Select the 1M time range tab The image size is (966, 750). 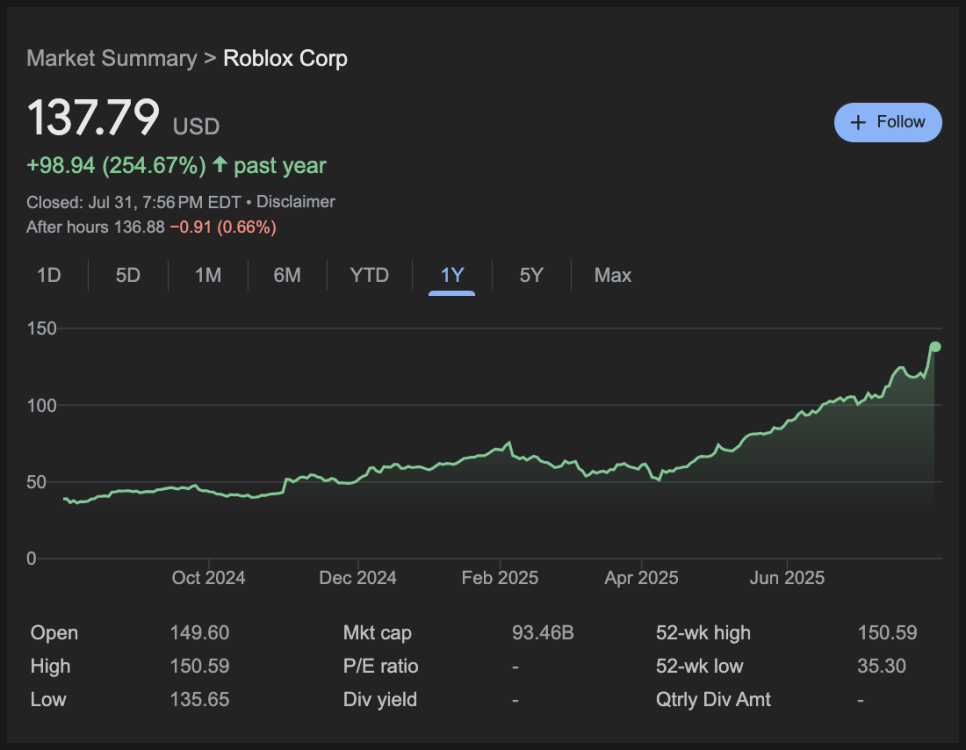208,275
